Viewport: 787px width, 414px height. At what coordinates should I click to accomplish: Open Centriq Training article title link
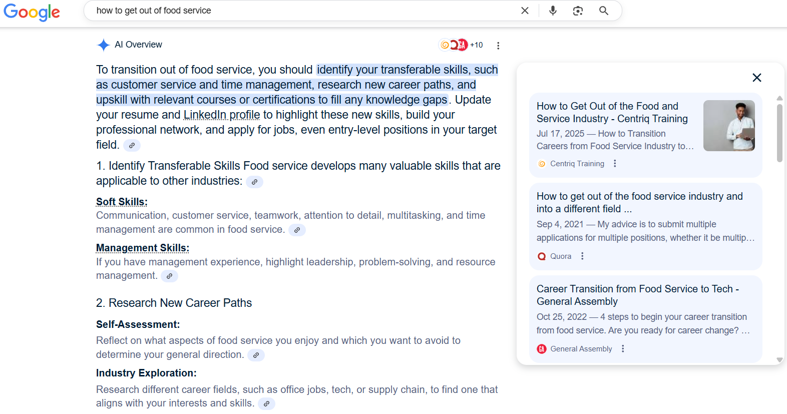click(x=612, y=112)
